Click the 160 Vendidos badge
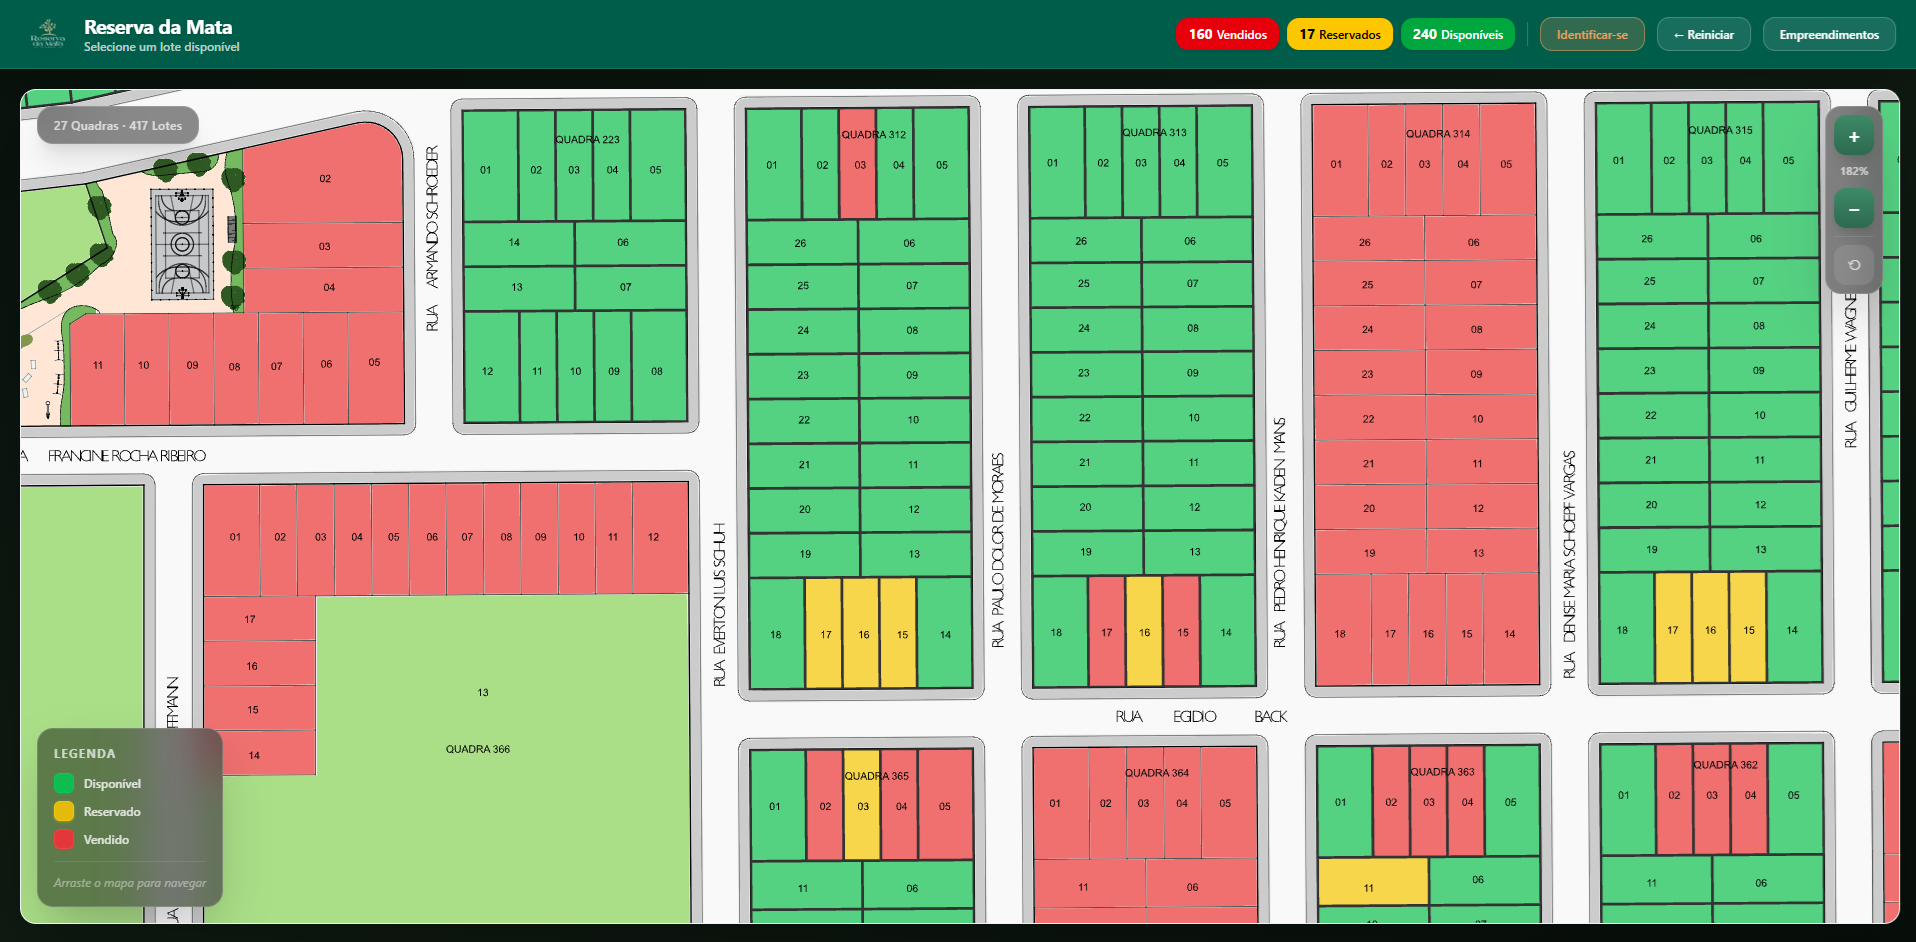Screen dimensions: 1916x942 1227,34
